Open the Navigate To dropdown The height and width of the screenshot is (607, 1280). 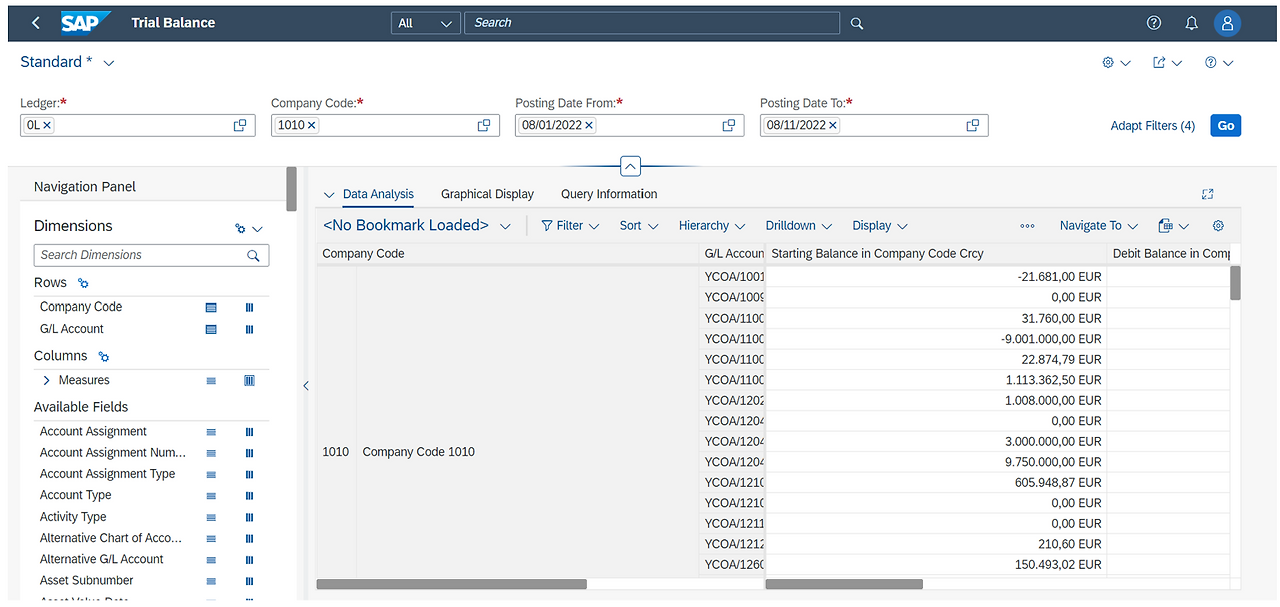(1099, 226)
